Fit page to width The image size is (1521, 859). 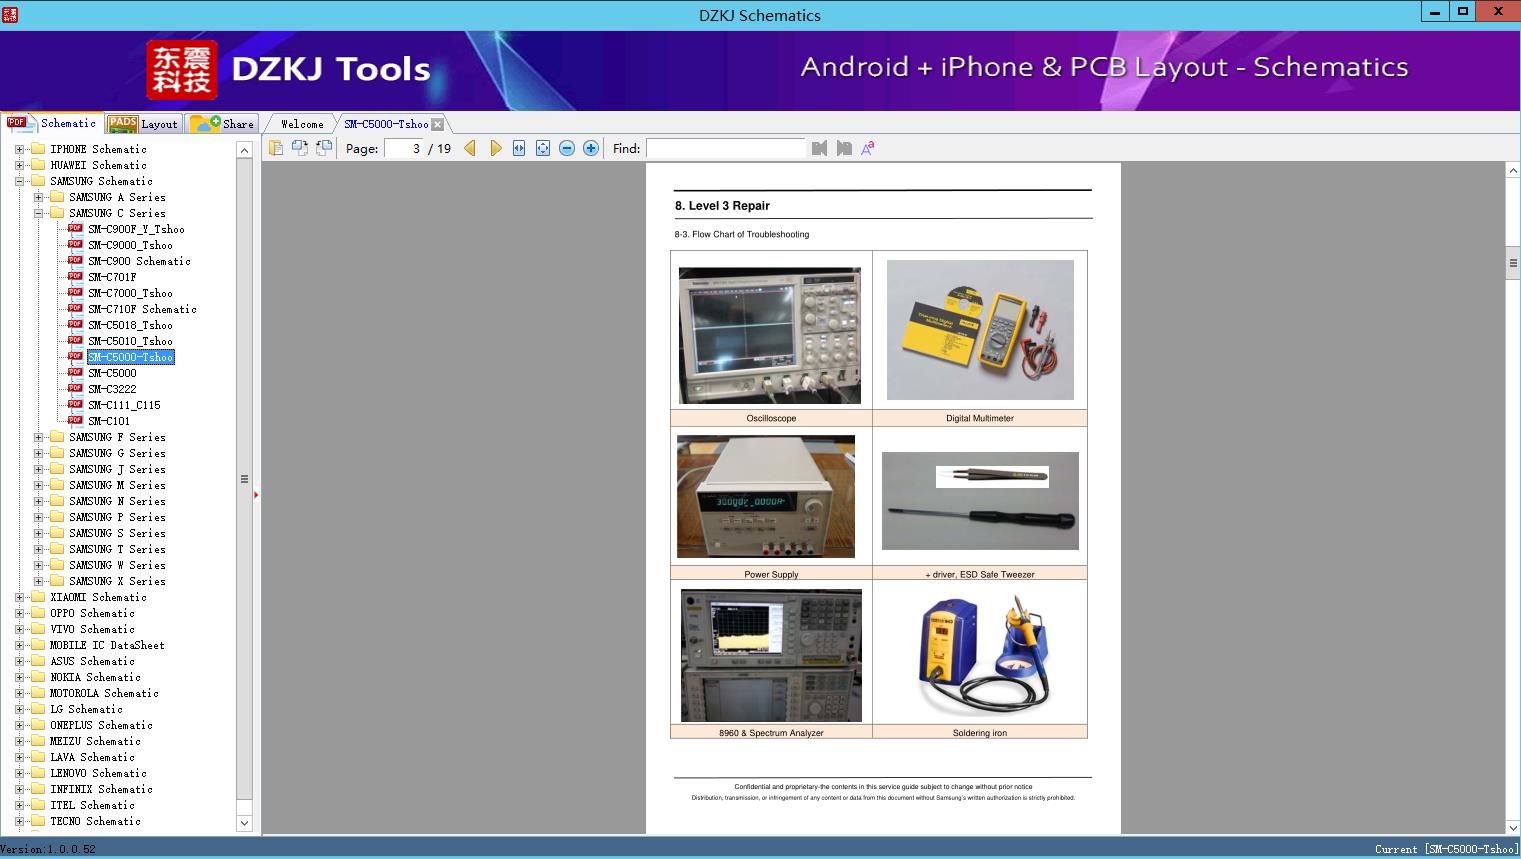click(x=519, y=148)
